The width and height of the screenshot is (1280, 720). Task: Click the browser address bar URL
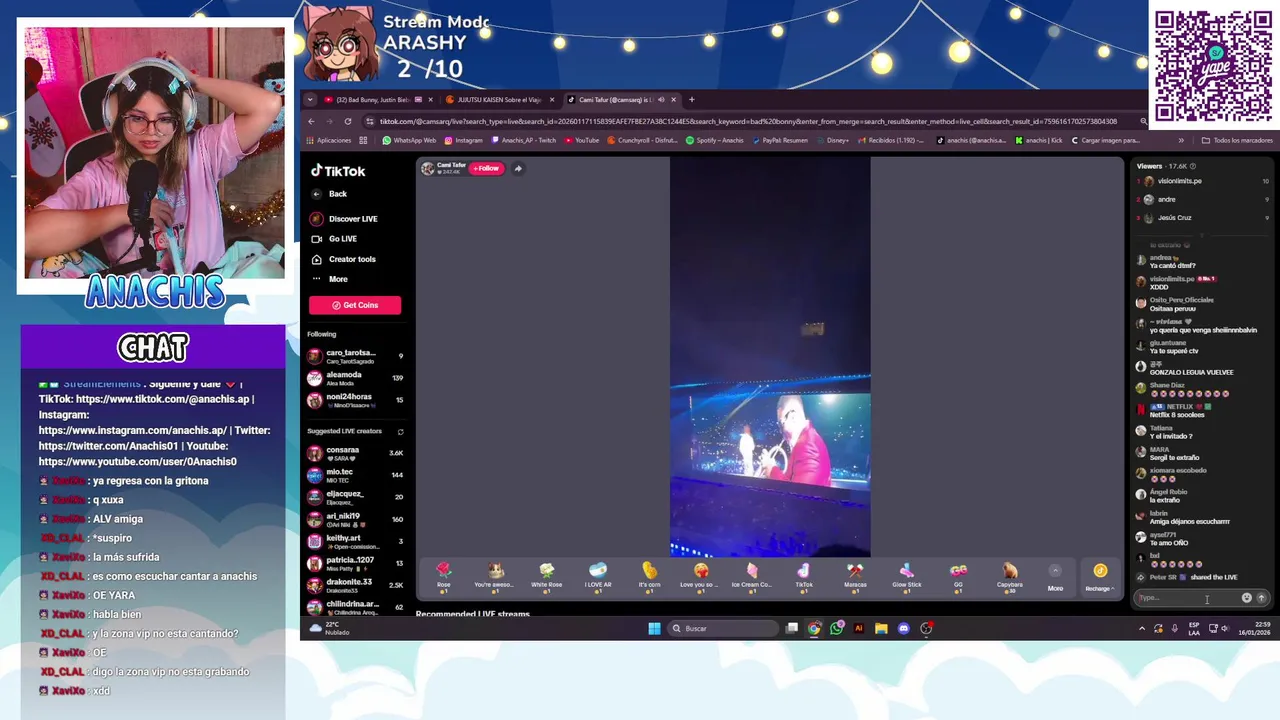748,121
